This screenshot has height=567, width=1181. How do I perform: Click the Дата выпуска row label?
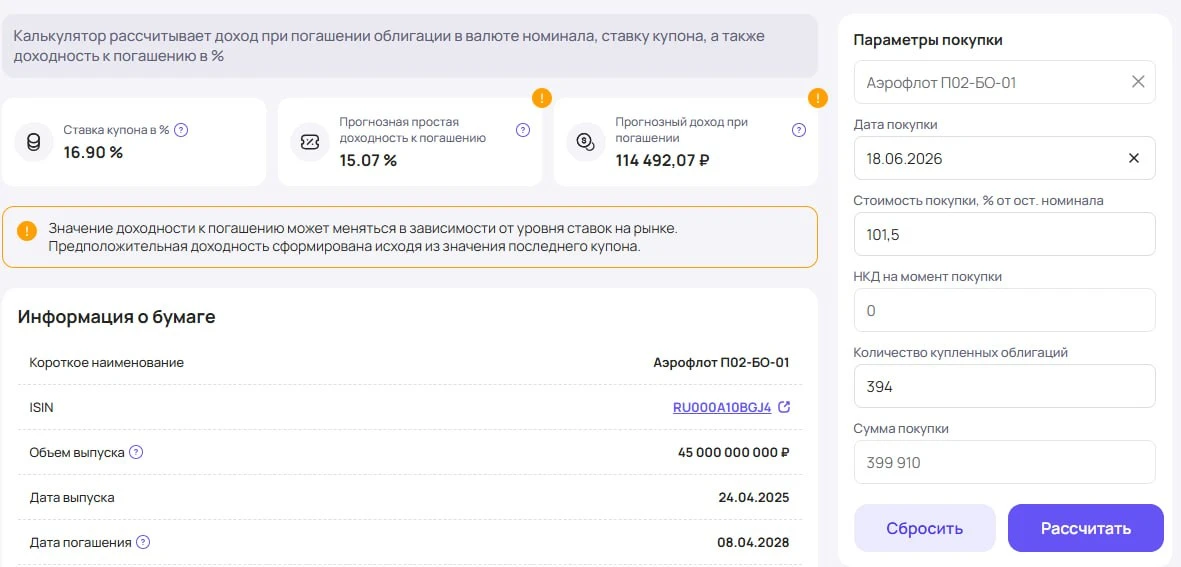[x=72, y=498]
